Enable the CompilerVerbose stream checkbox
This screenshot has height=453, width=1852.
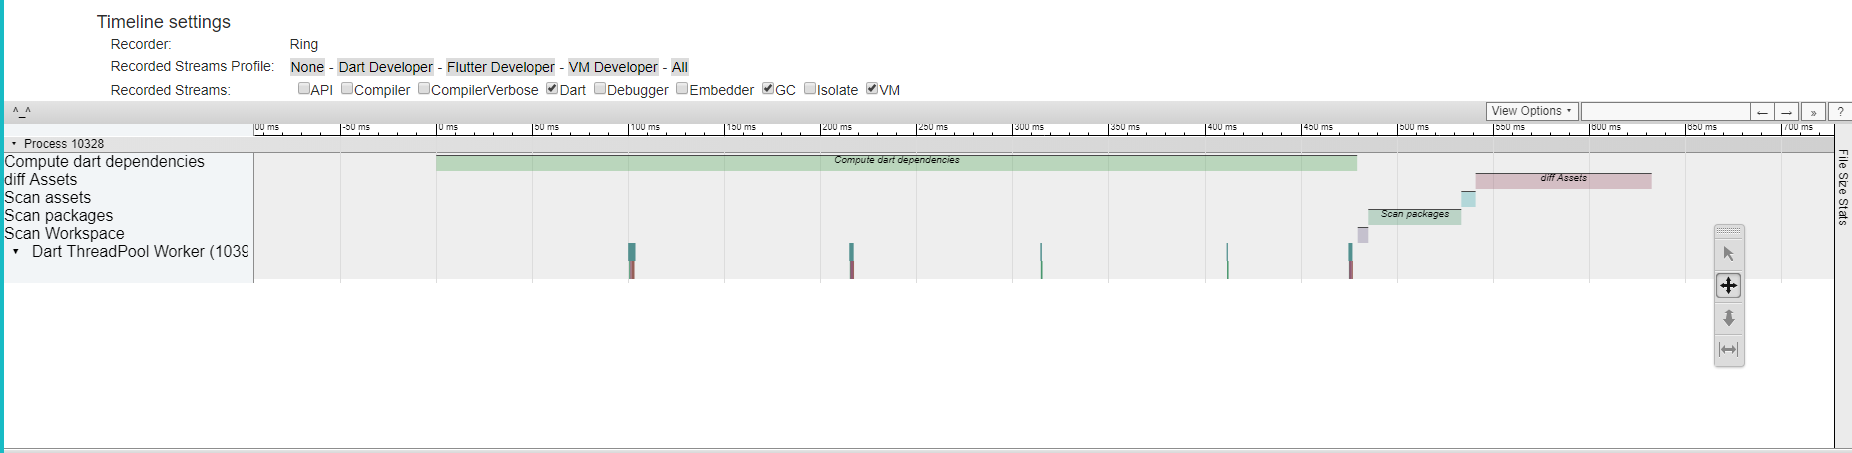(424, 88)
